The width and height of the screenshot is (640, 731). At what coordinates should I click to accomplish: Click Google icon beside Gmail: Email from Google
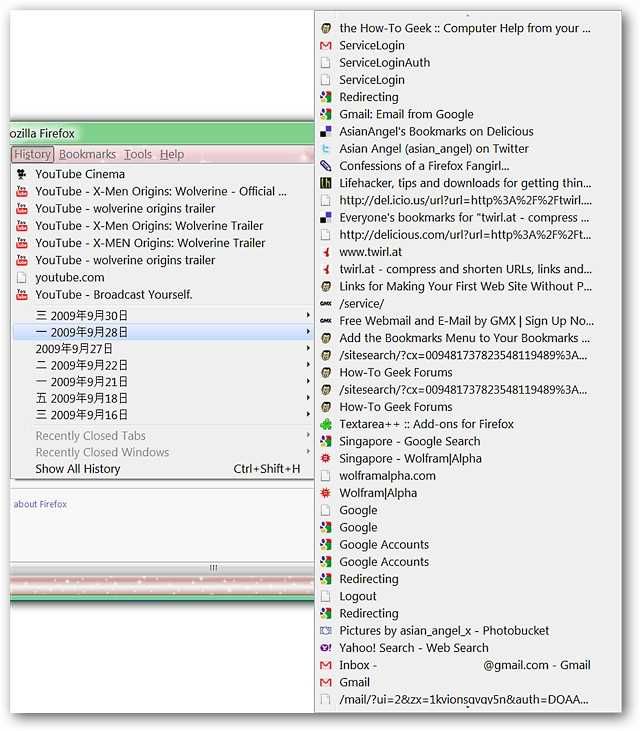326,114
